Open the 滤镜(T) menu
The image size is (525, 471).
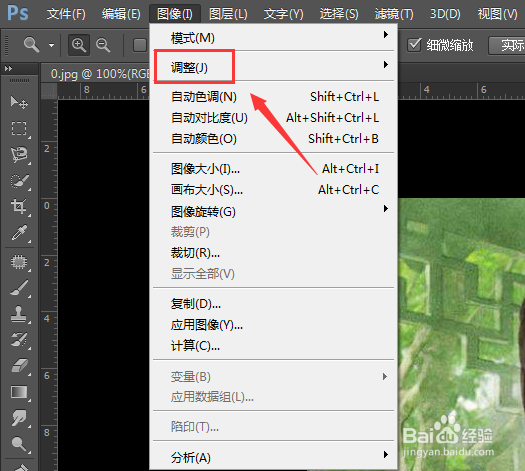pos(394,14)
